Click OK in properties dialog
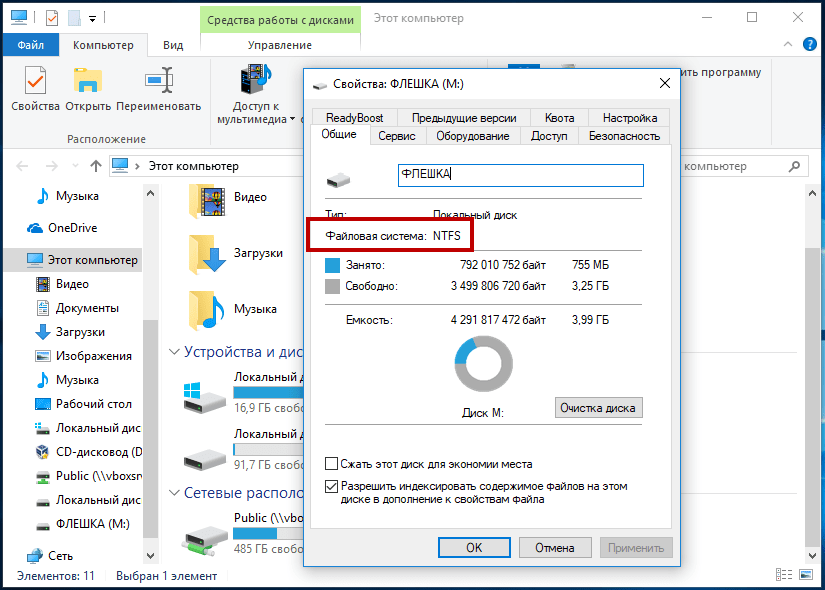Screen dimensions: 825x590 click(474, 547)
